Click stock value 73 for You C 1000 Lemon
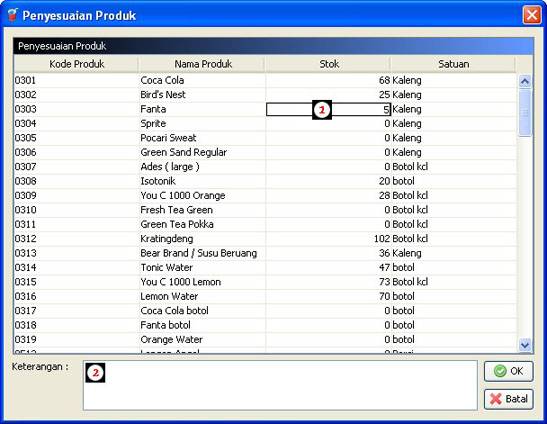Image resolution: width=547 pixels, height=424 pixels. point(384,282)
